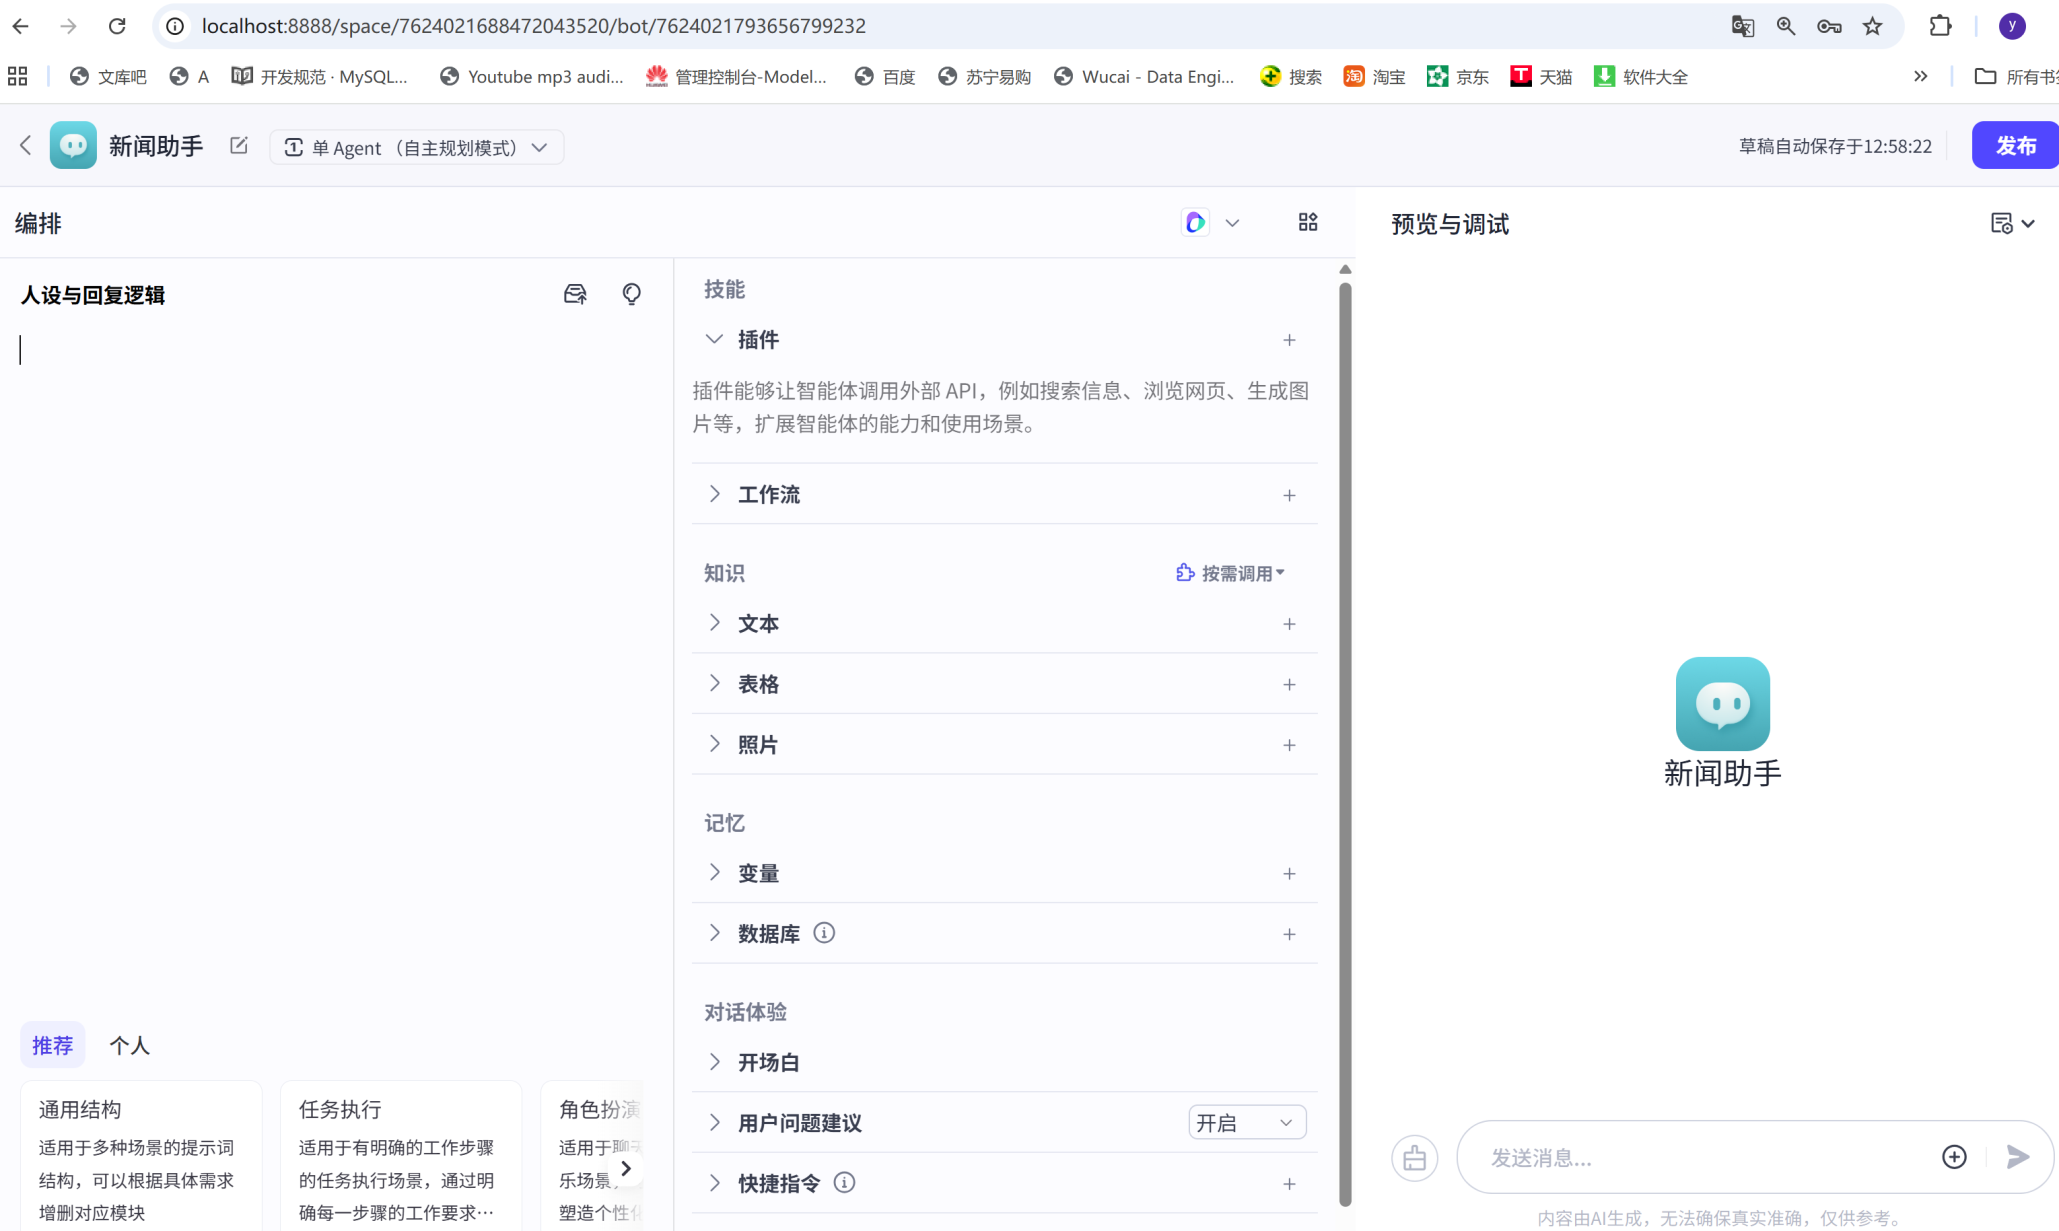Screen dimensions: 2059x1231
Task: Add text knowledge via the 文本 plus icon
Action: tap(1289, 623)
